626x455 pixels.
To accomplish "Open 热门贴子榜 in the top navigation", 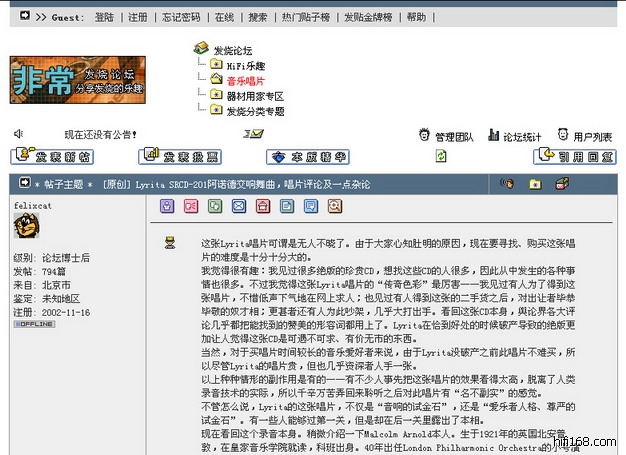I will (x=306, y=17).
